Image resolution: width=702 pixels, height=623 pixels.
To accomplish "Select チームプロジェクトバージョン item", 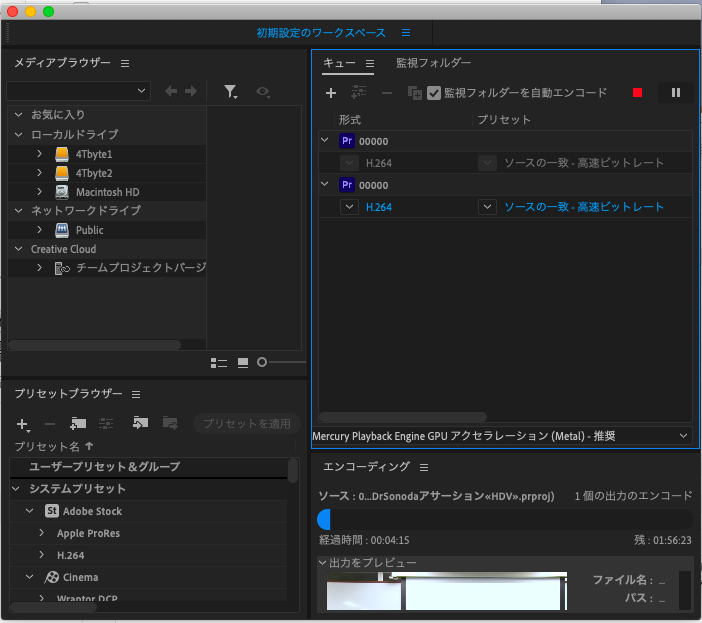I will (x=141, y=268).
